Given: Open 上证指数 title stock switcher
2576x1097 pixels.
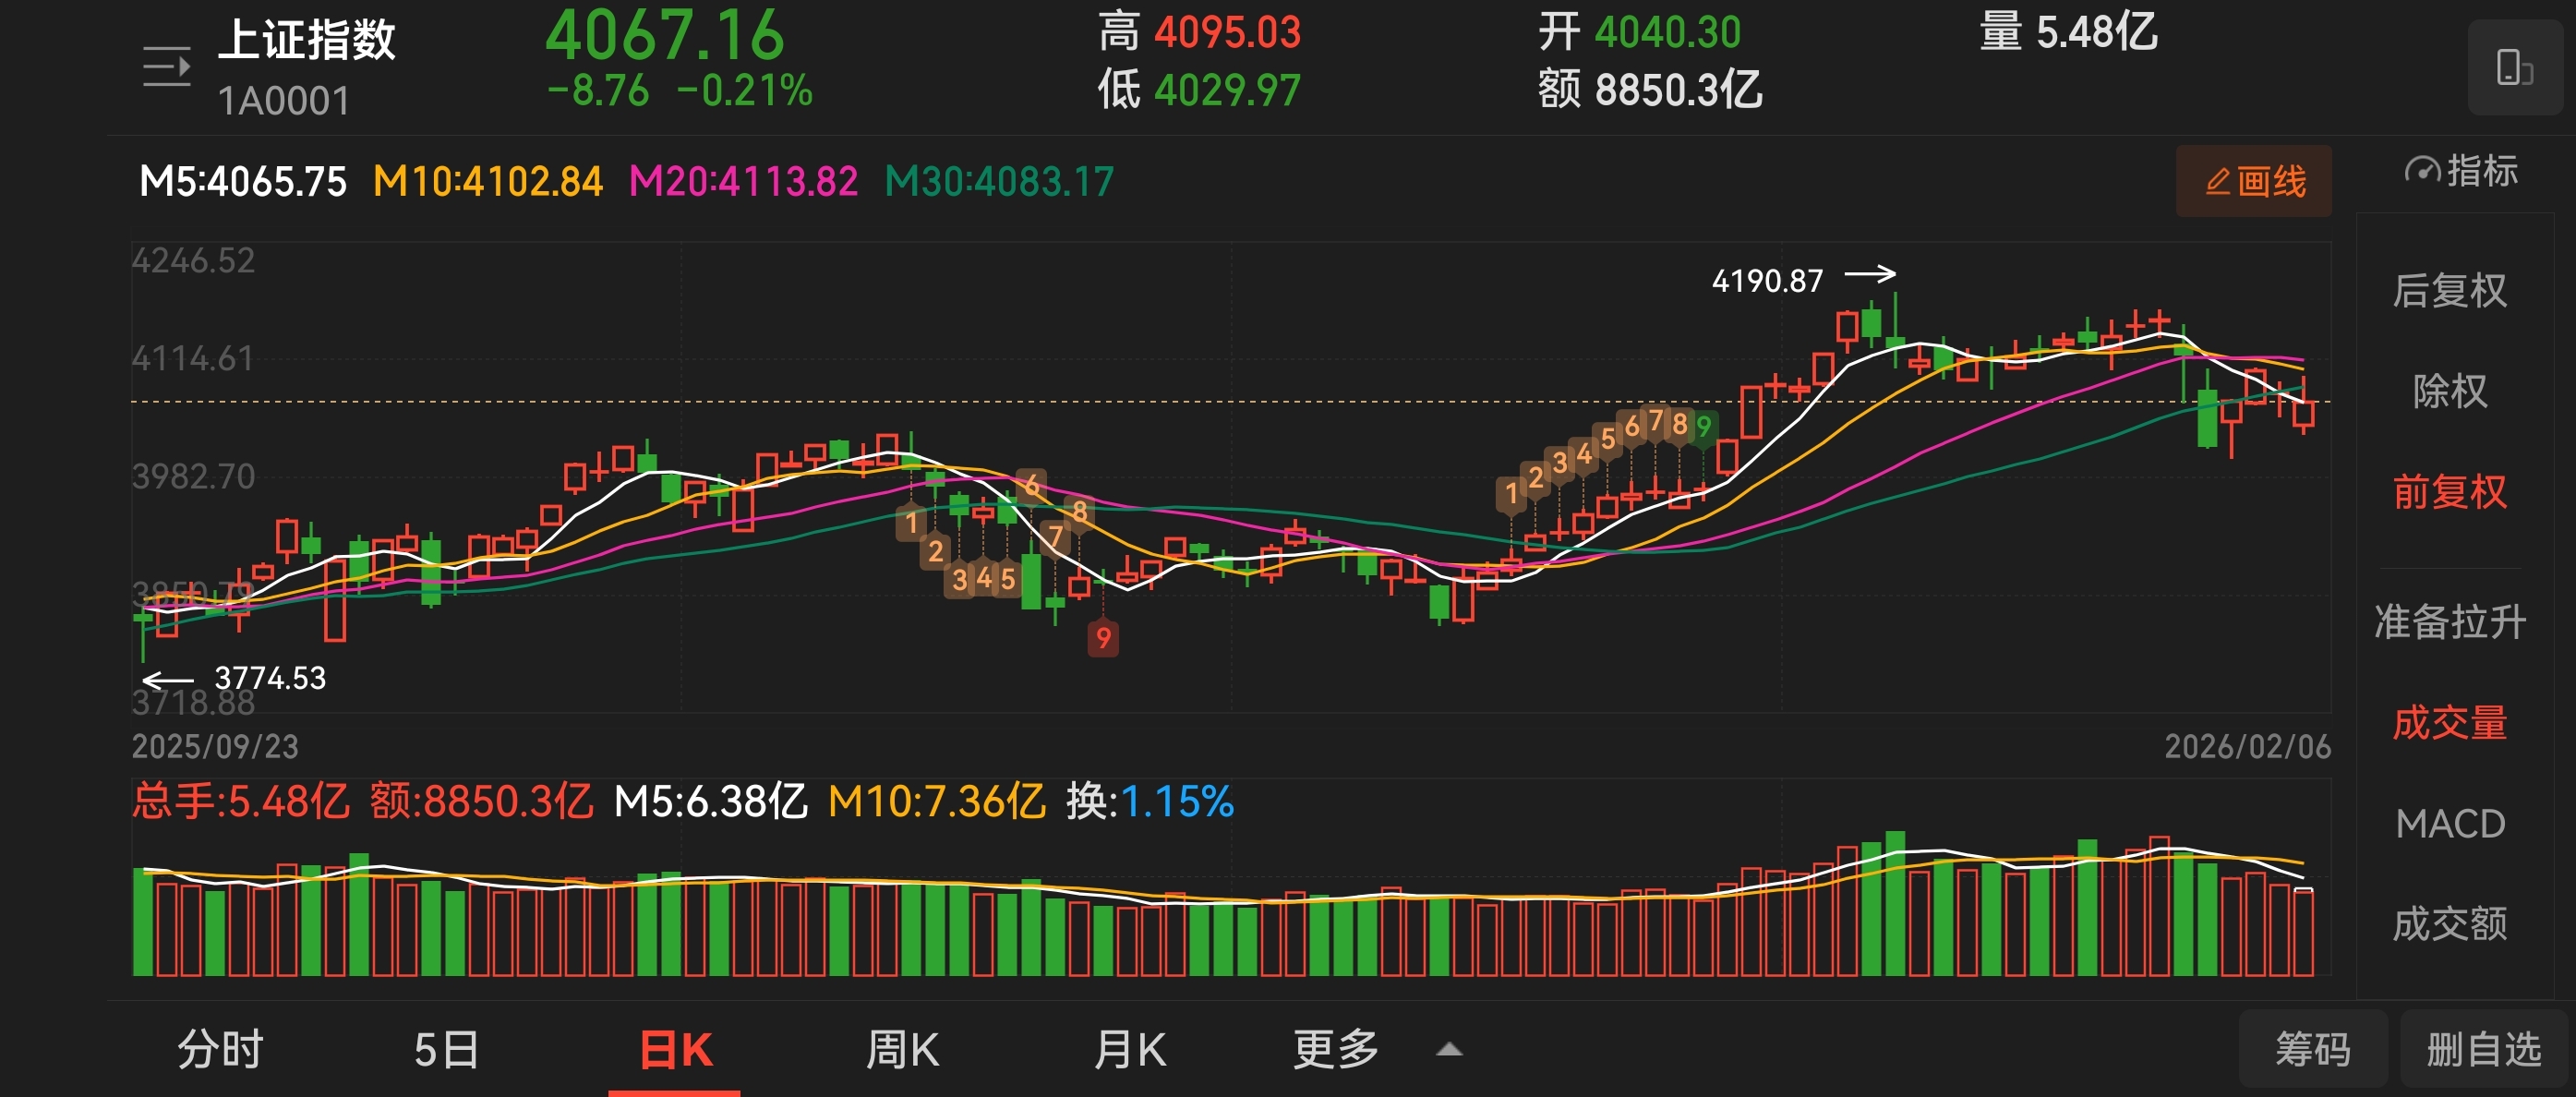Looking at the screenshot, I should click(x=306, y=40).
